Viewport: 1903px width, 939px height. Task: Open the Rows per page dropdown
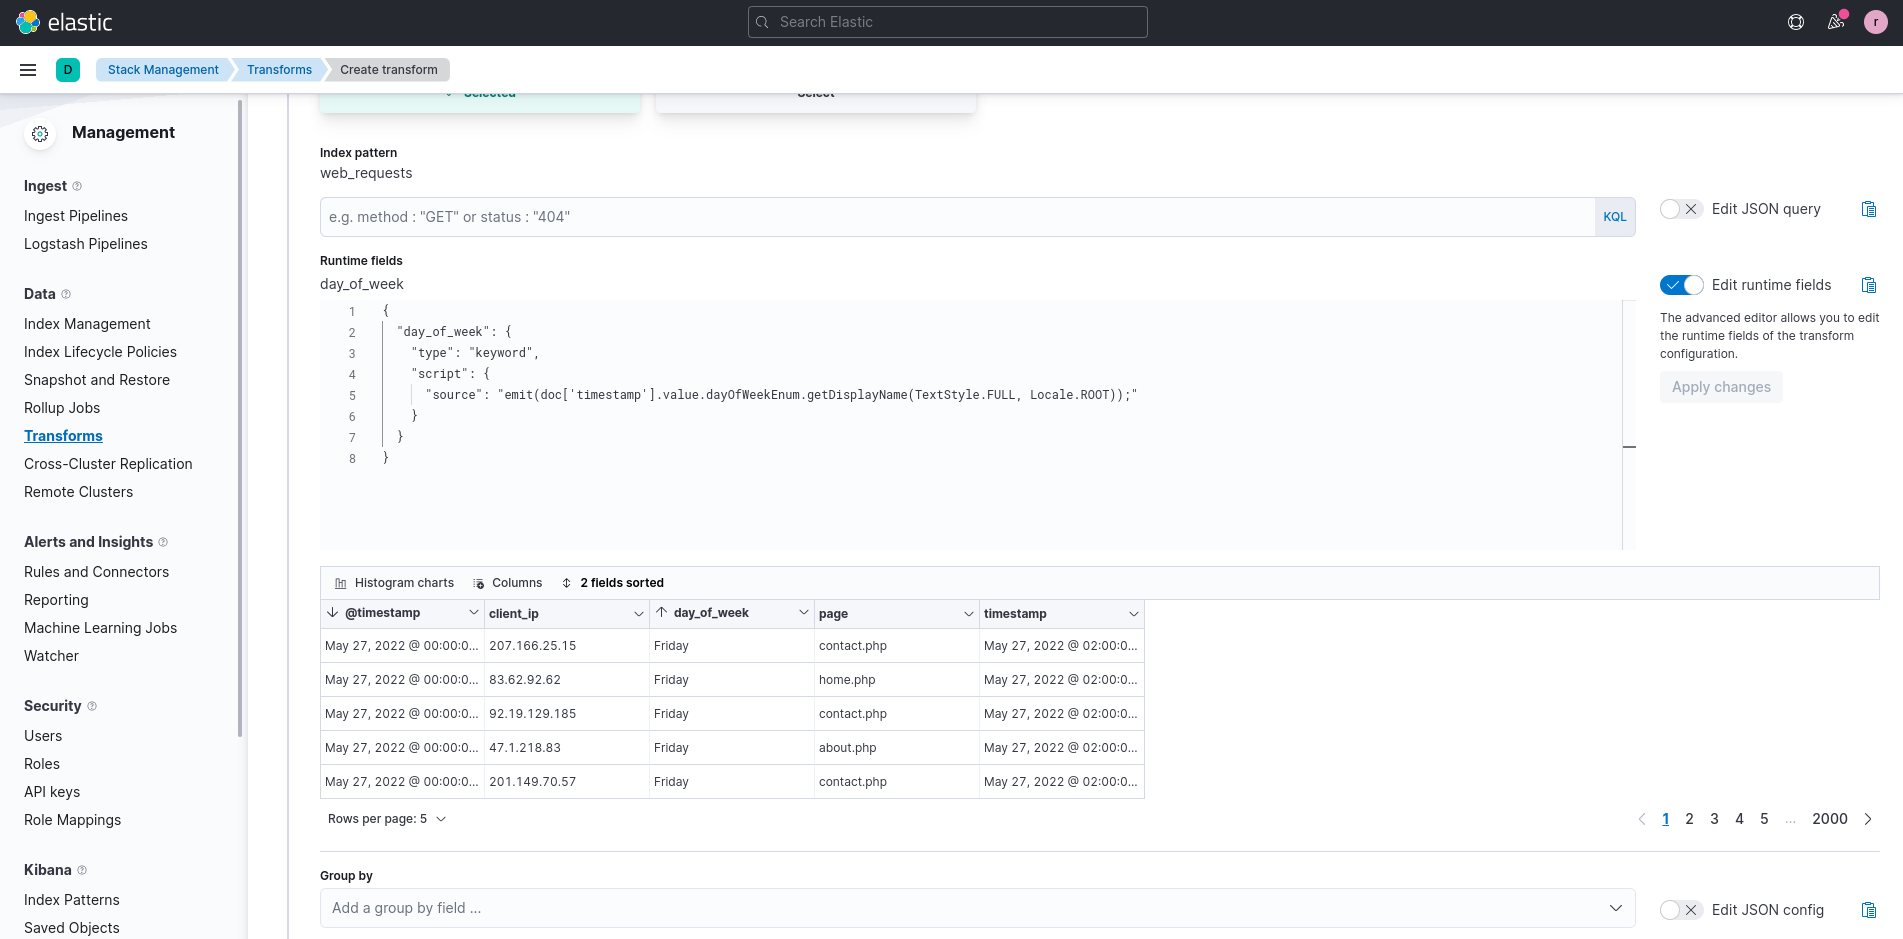pyautogui.click(x=386, y=818)
